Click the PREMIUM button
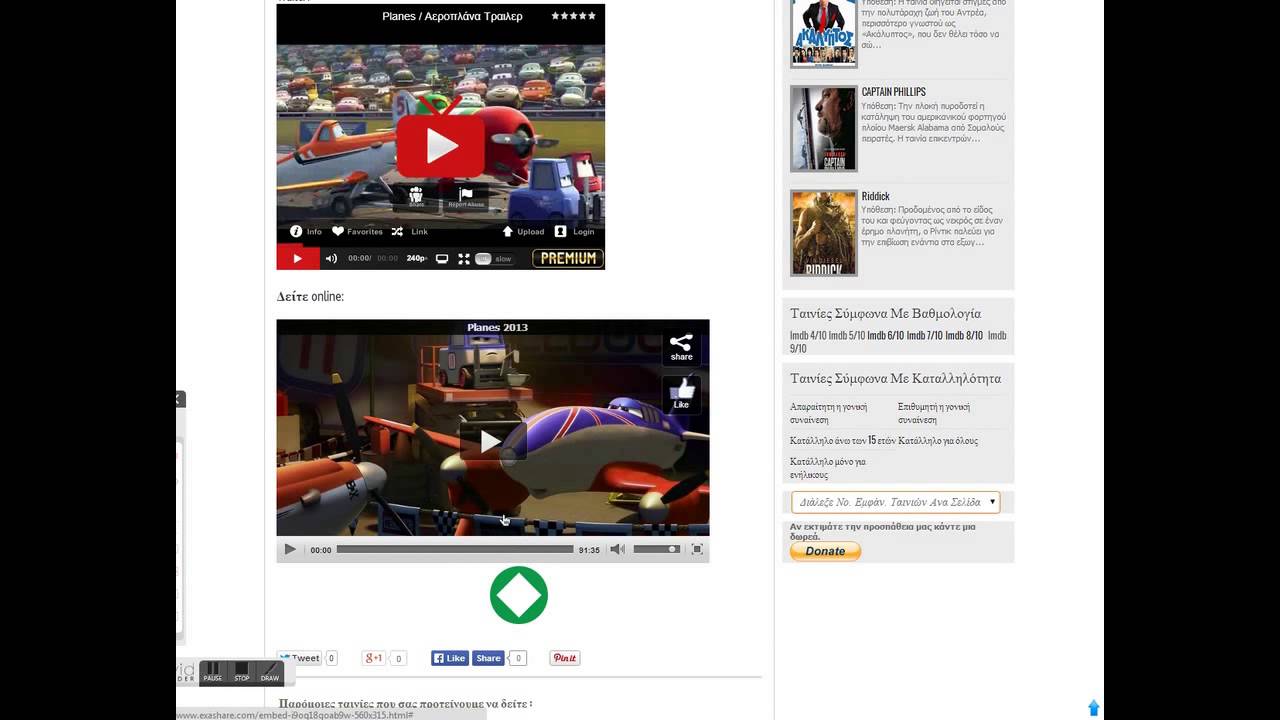 568,258
